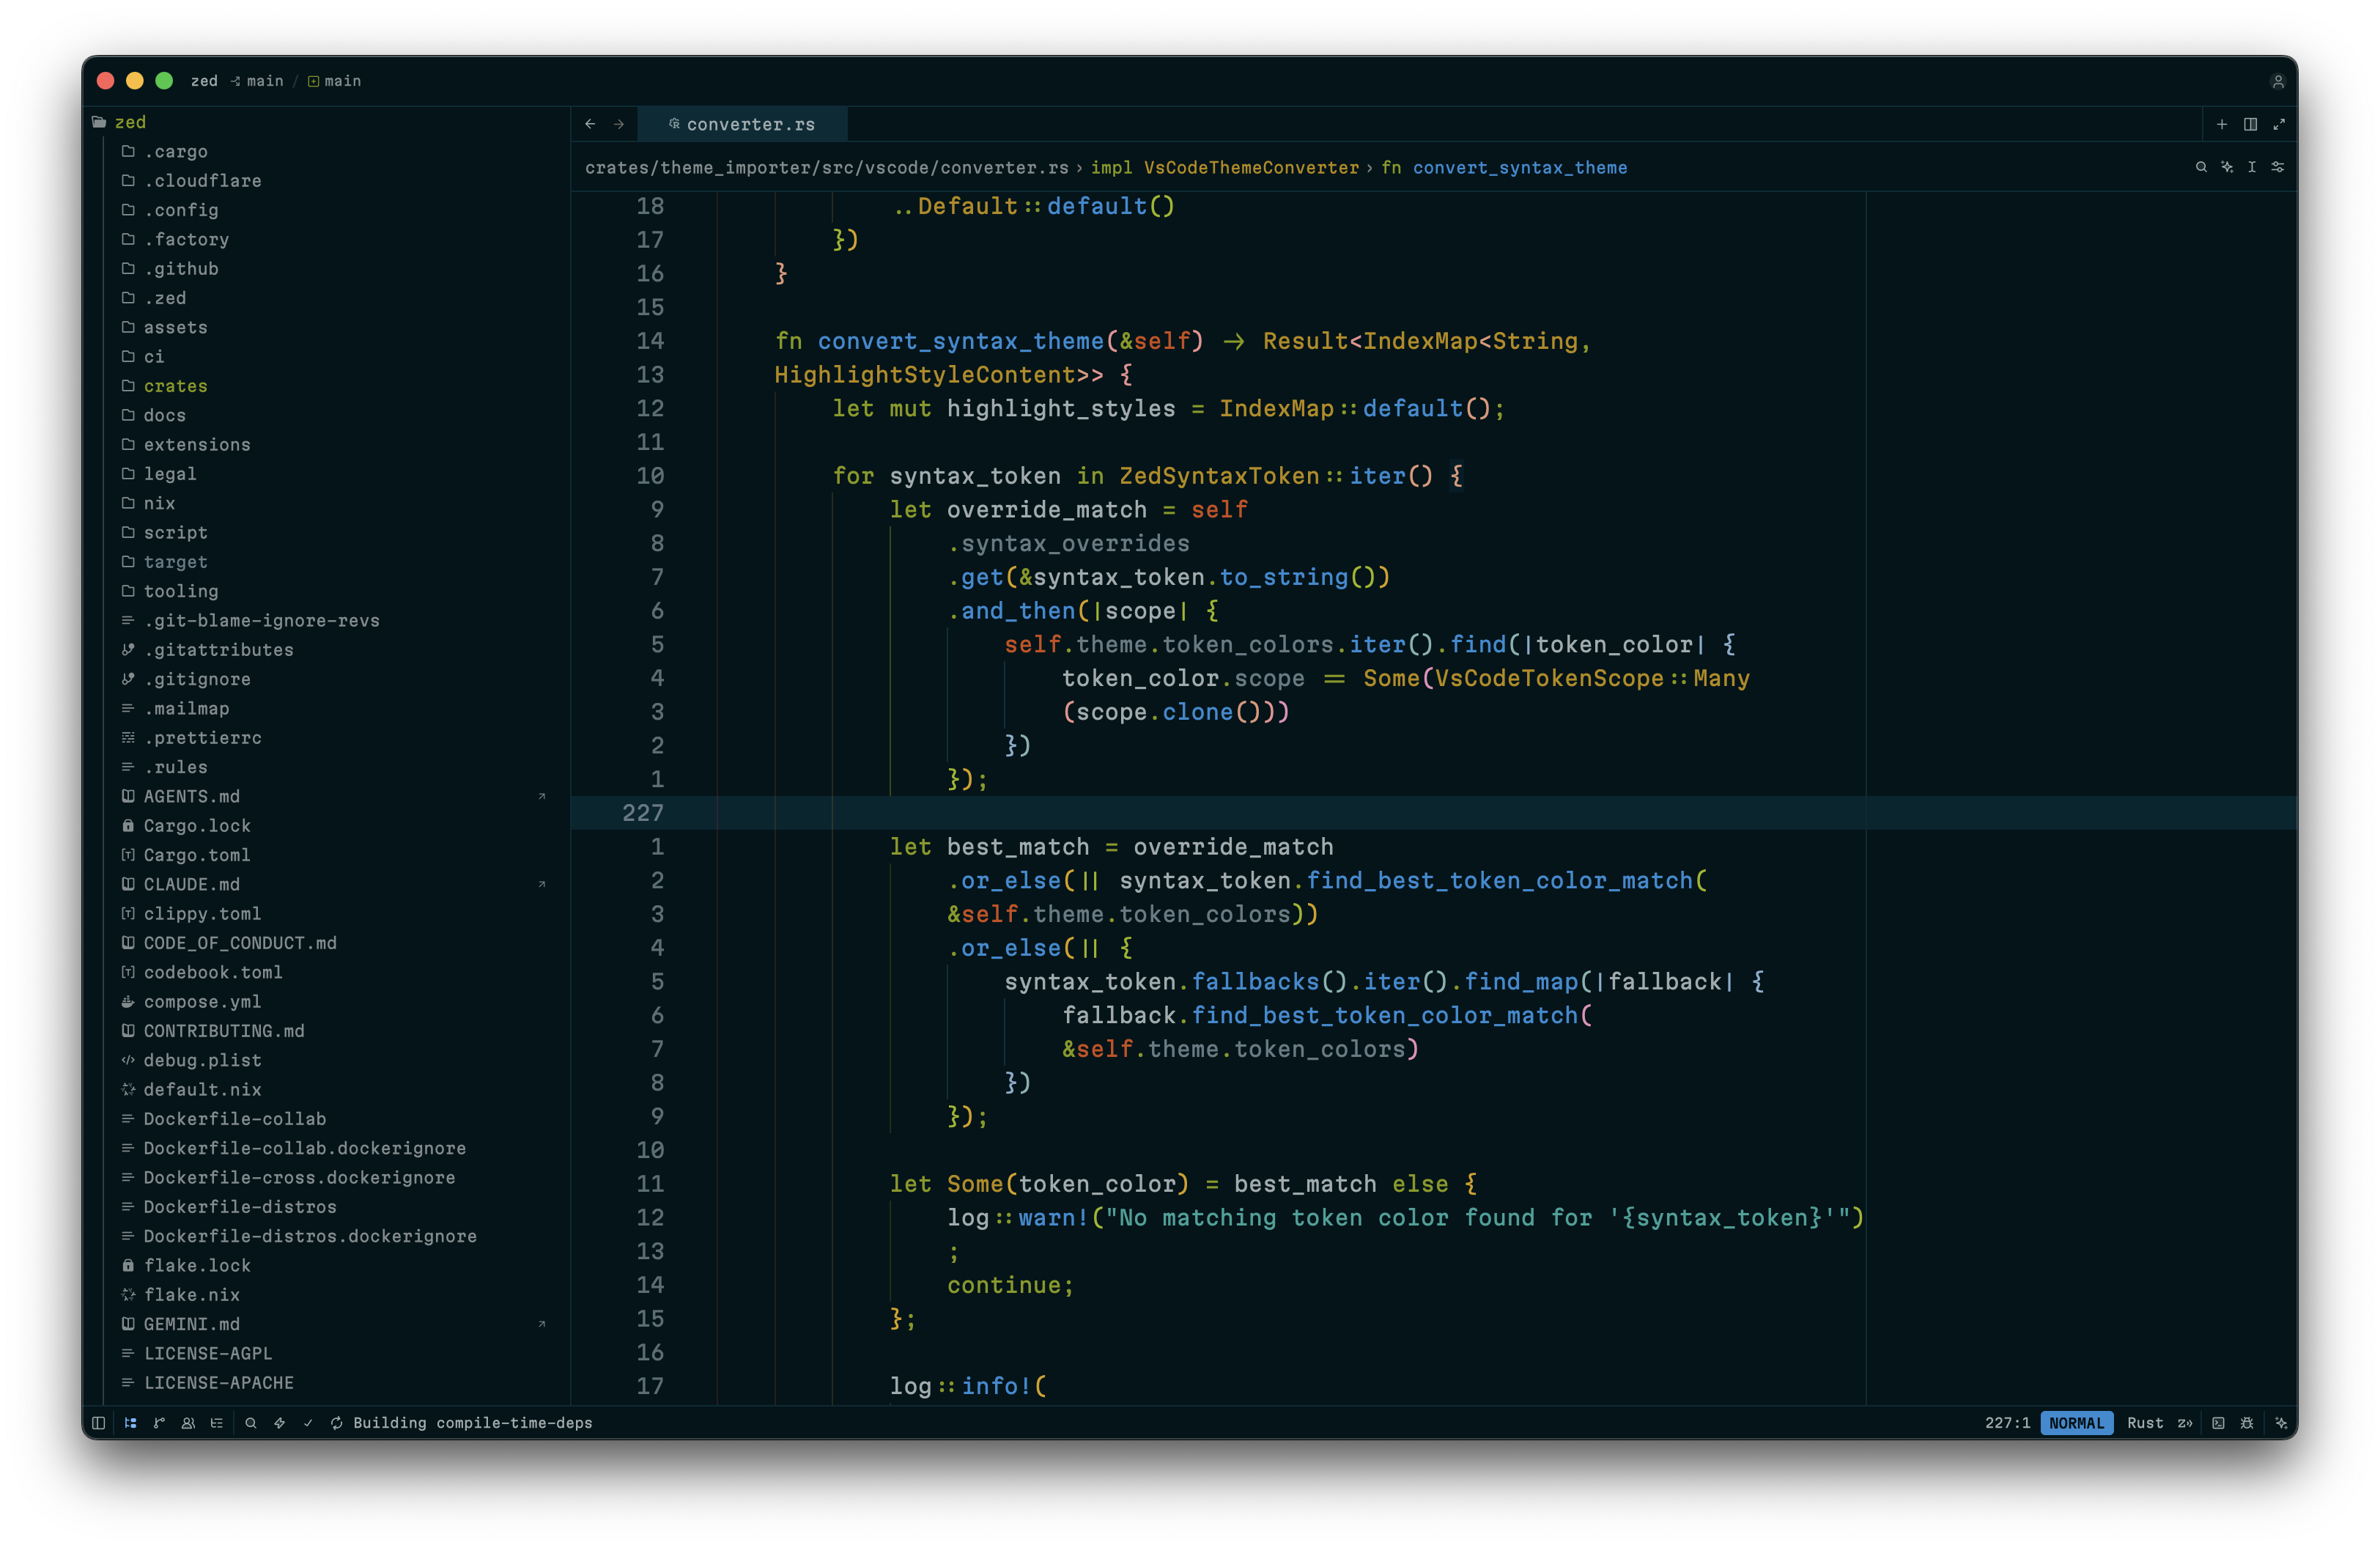This screenshot has height=1548, width=2380.
Task: Open the Rust language selector
Action: 2144,1422
